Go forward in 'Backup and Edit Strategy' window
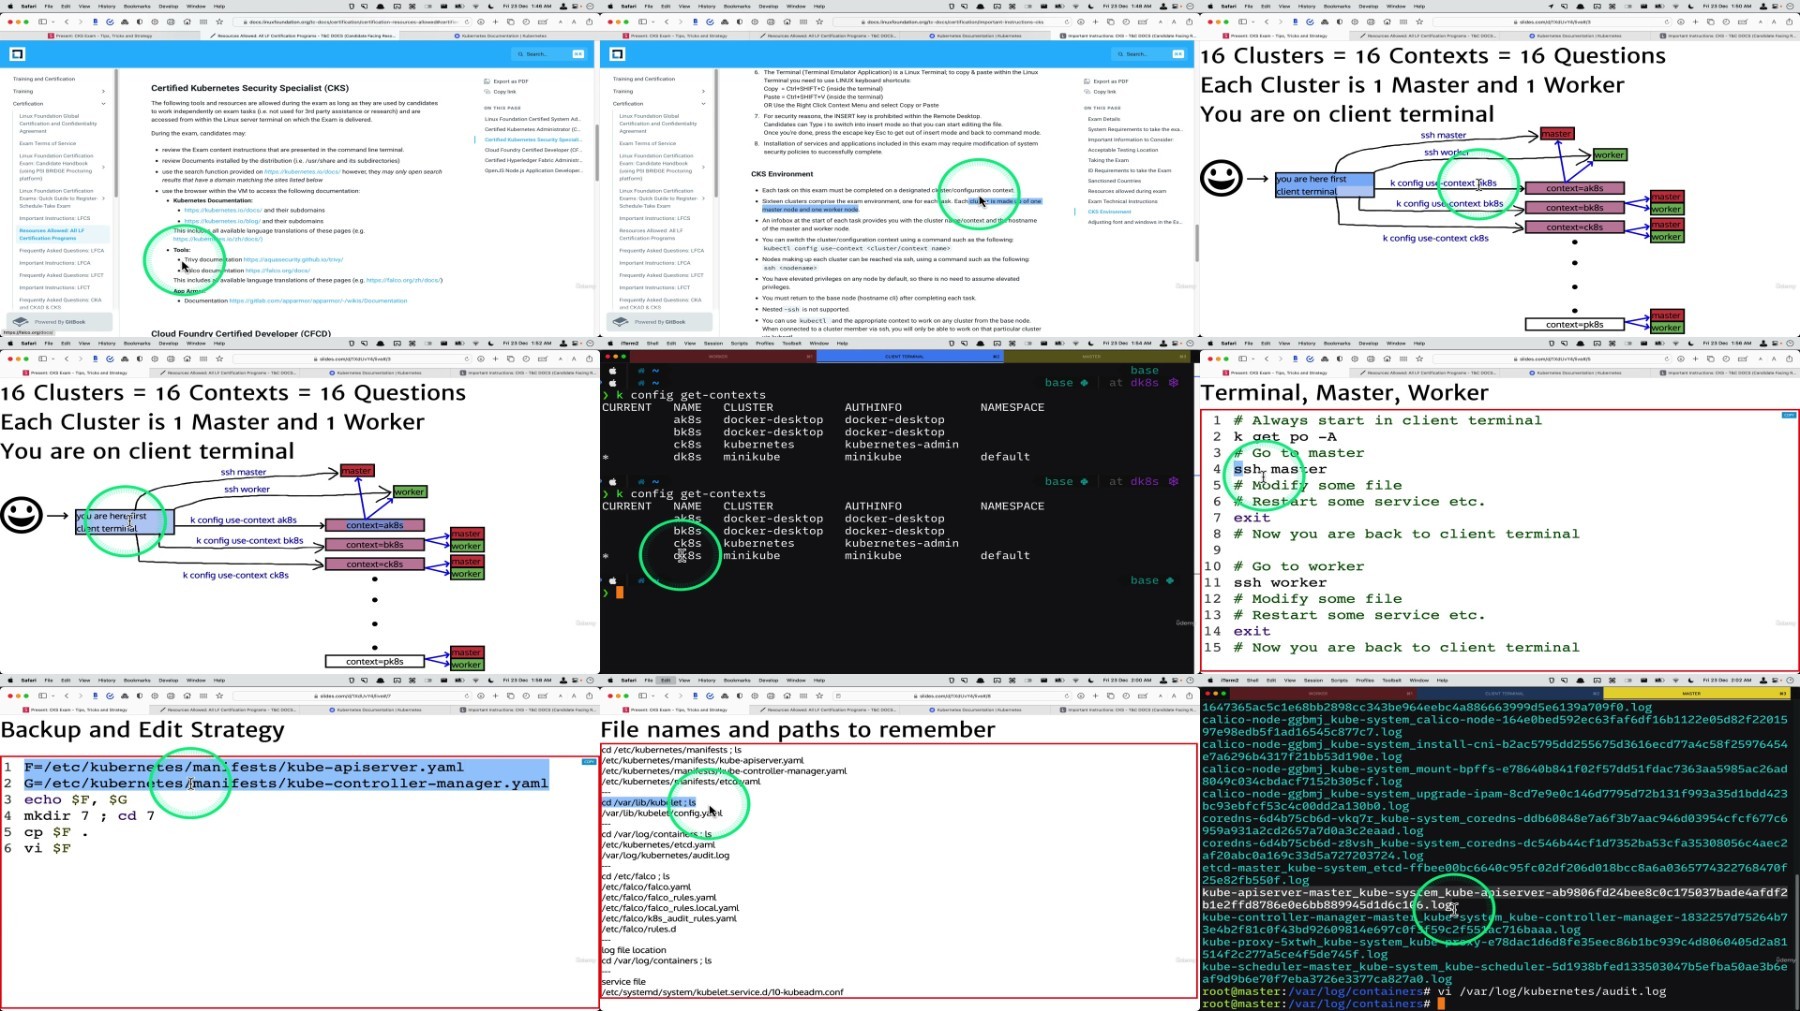The width and height of the screenshot is (1800, 1011). pos(79,696)
